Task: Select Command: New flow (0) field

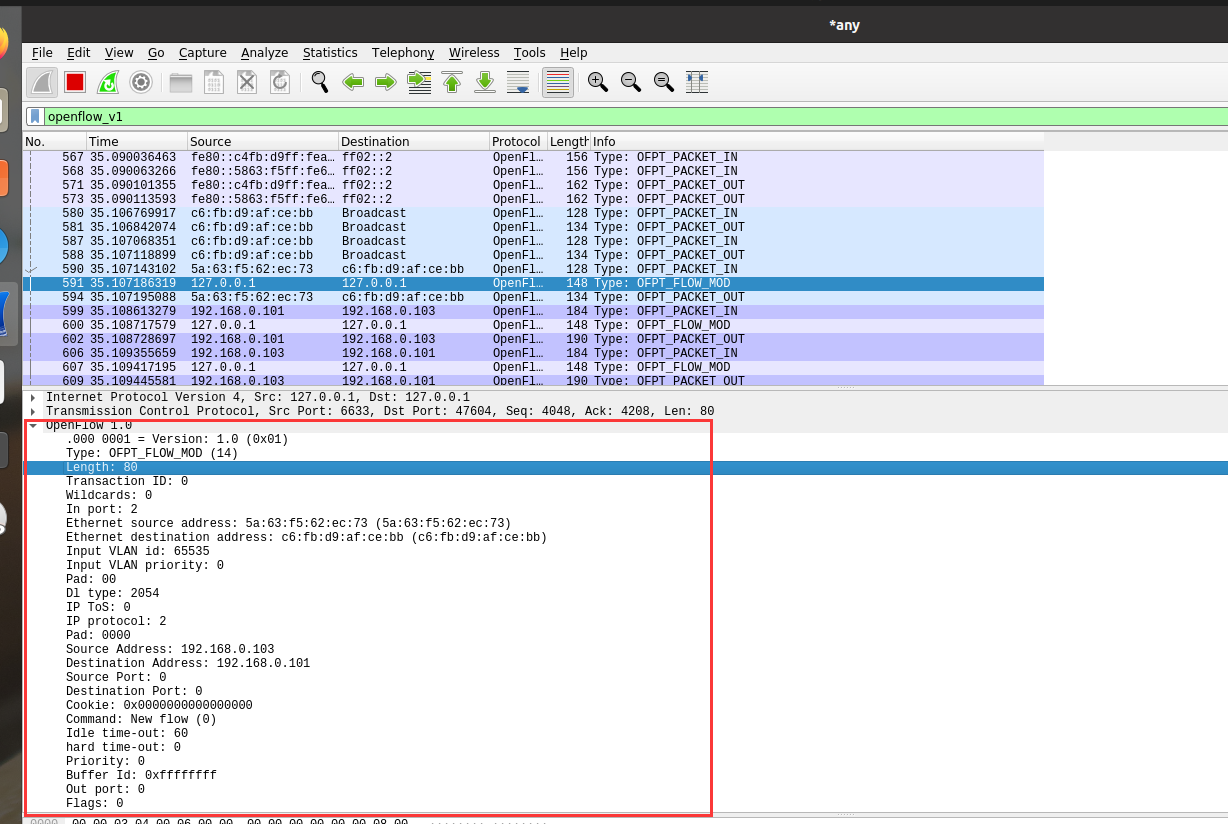Action: click(141, 719)
